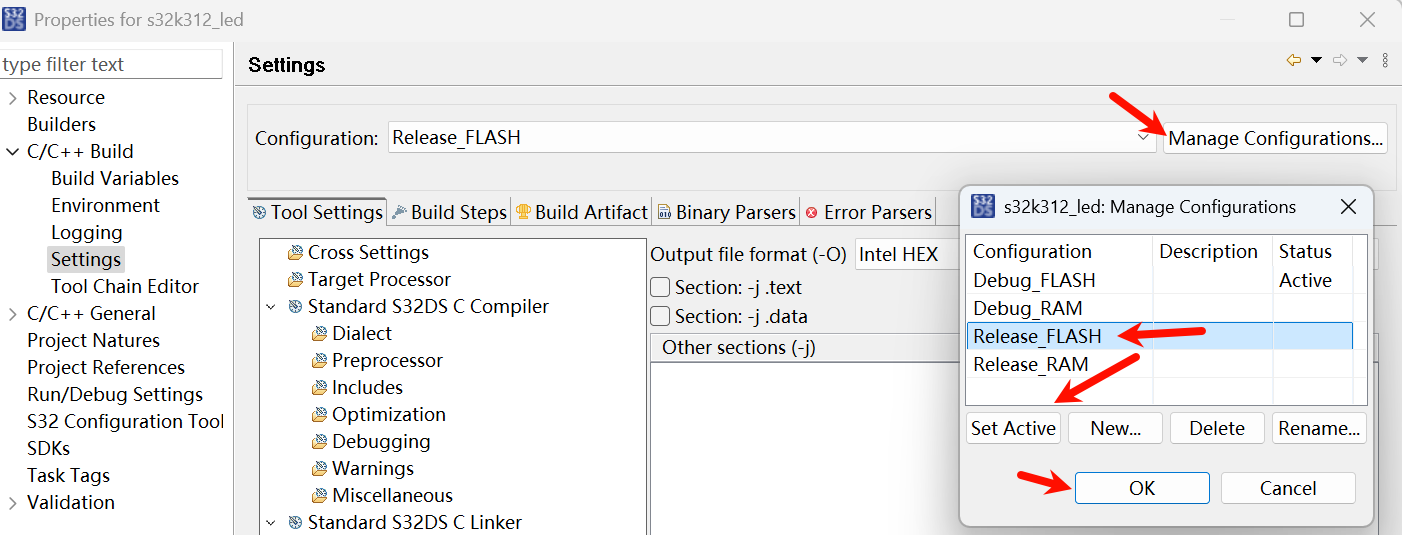Viewport: 1402px width, 535px height.
Task: Collapse the Standard S32DS C Compiler node
Action: 271,307
